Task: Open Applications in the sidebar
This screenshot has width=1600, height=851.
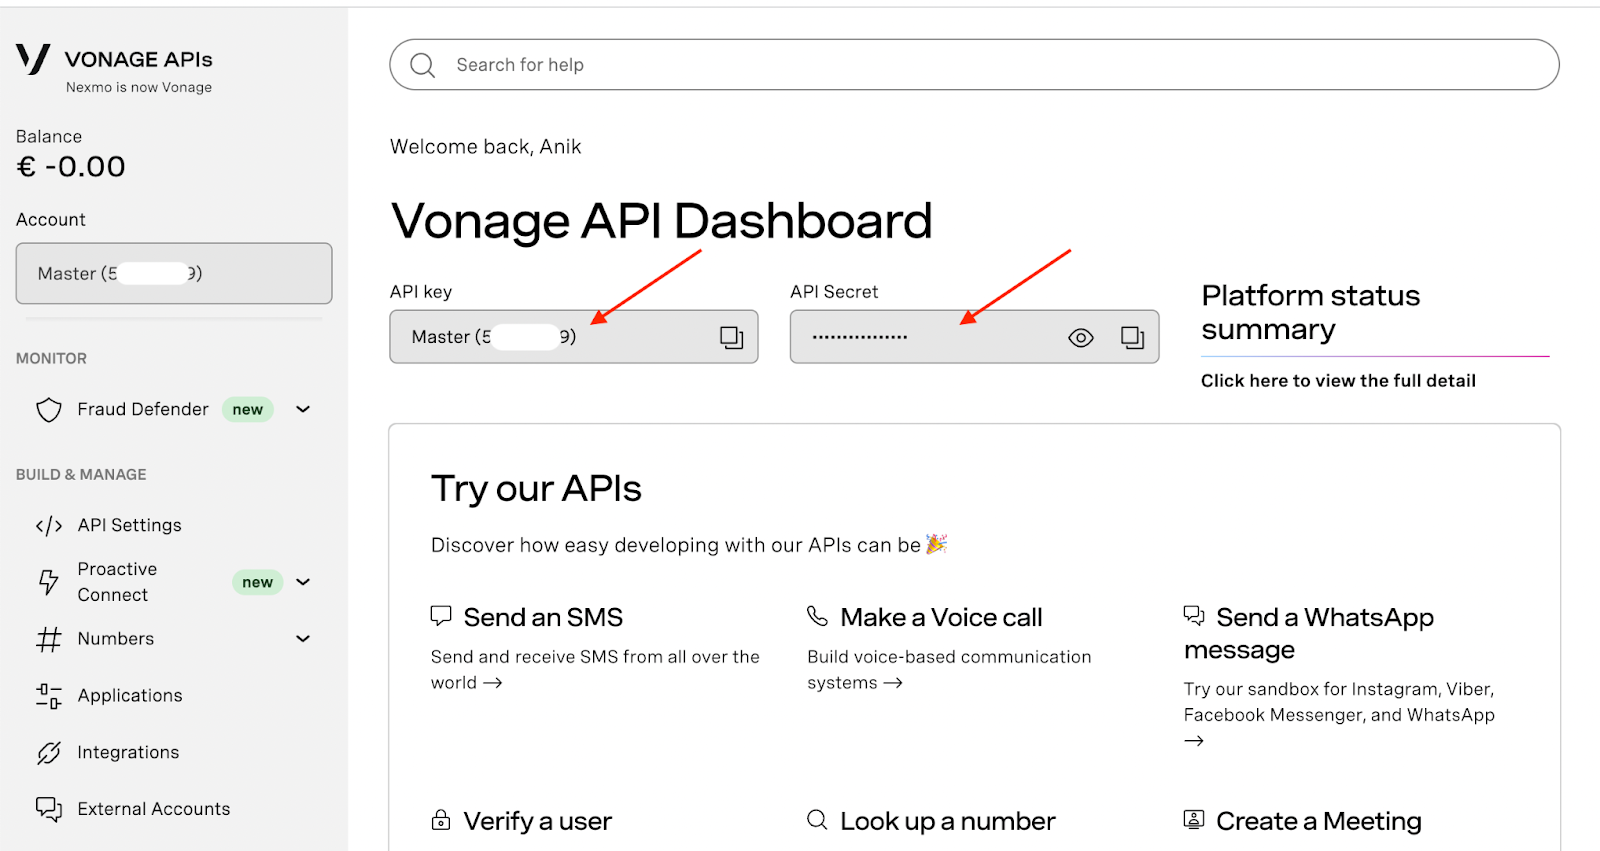Action: [130, 696]
